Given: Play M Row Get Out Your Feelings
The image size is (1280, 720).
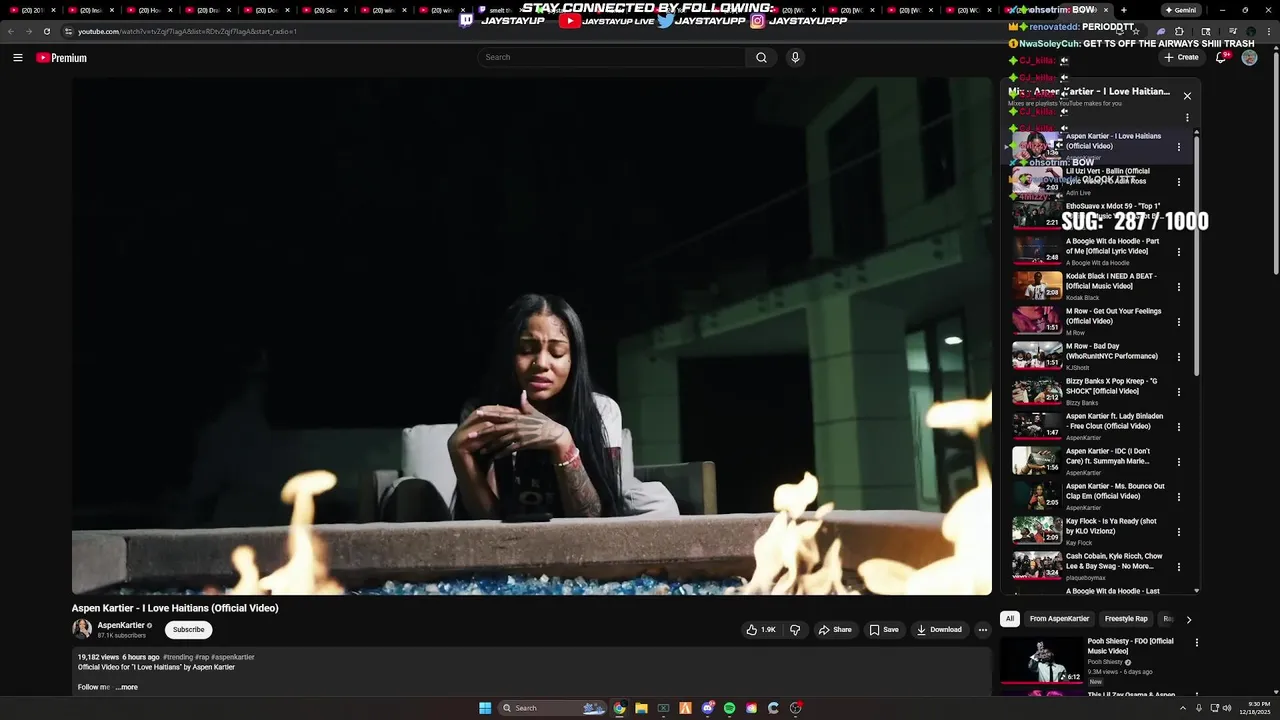Looking at the screenshot, I should click(x=1037, y=321).
